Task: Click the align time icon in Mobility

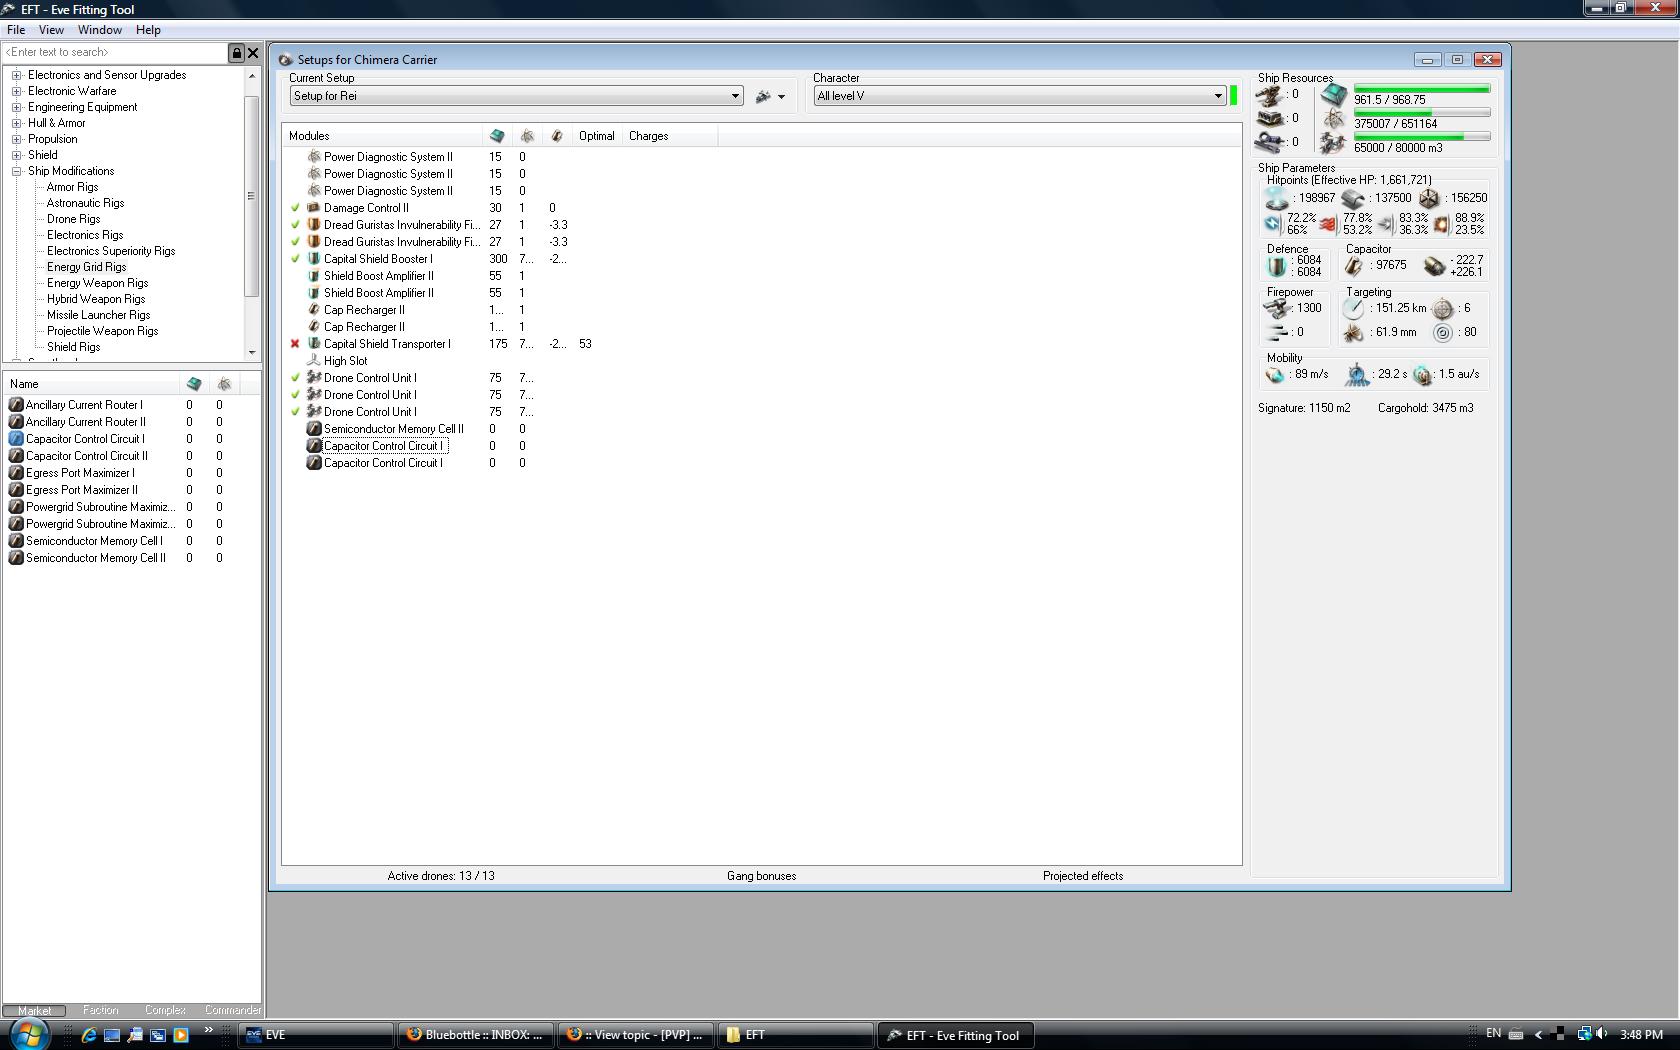Action: tap(1357, 375)
